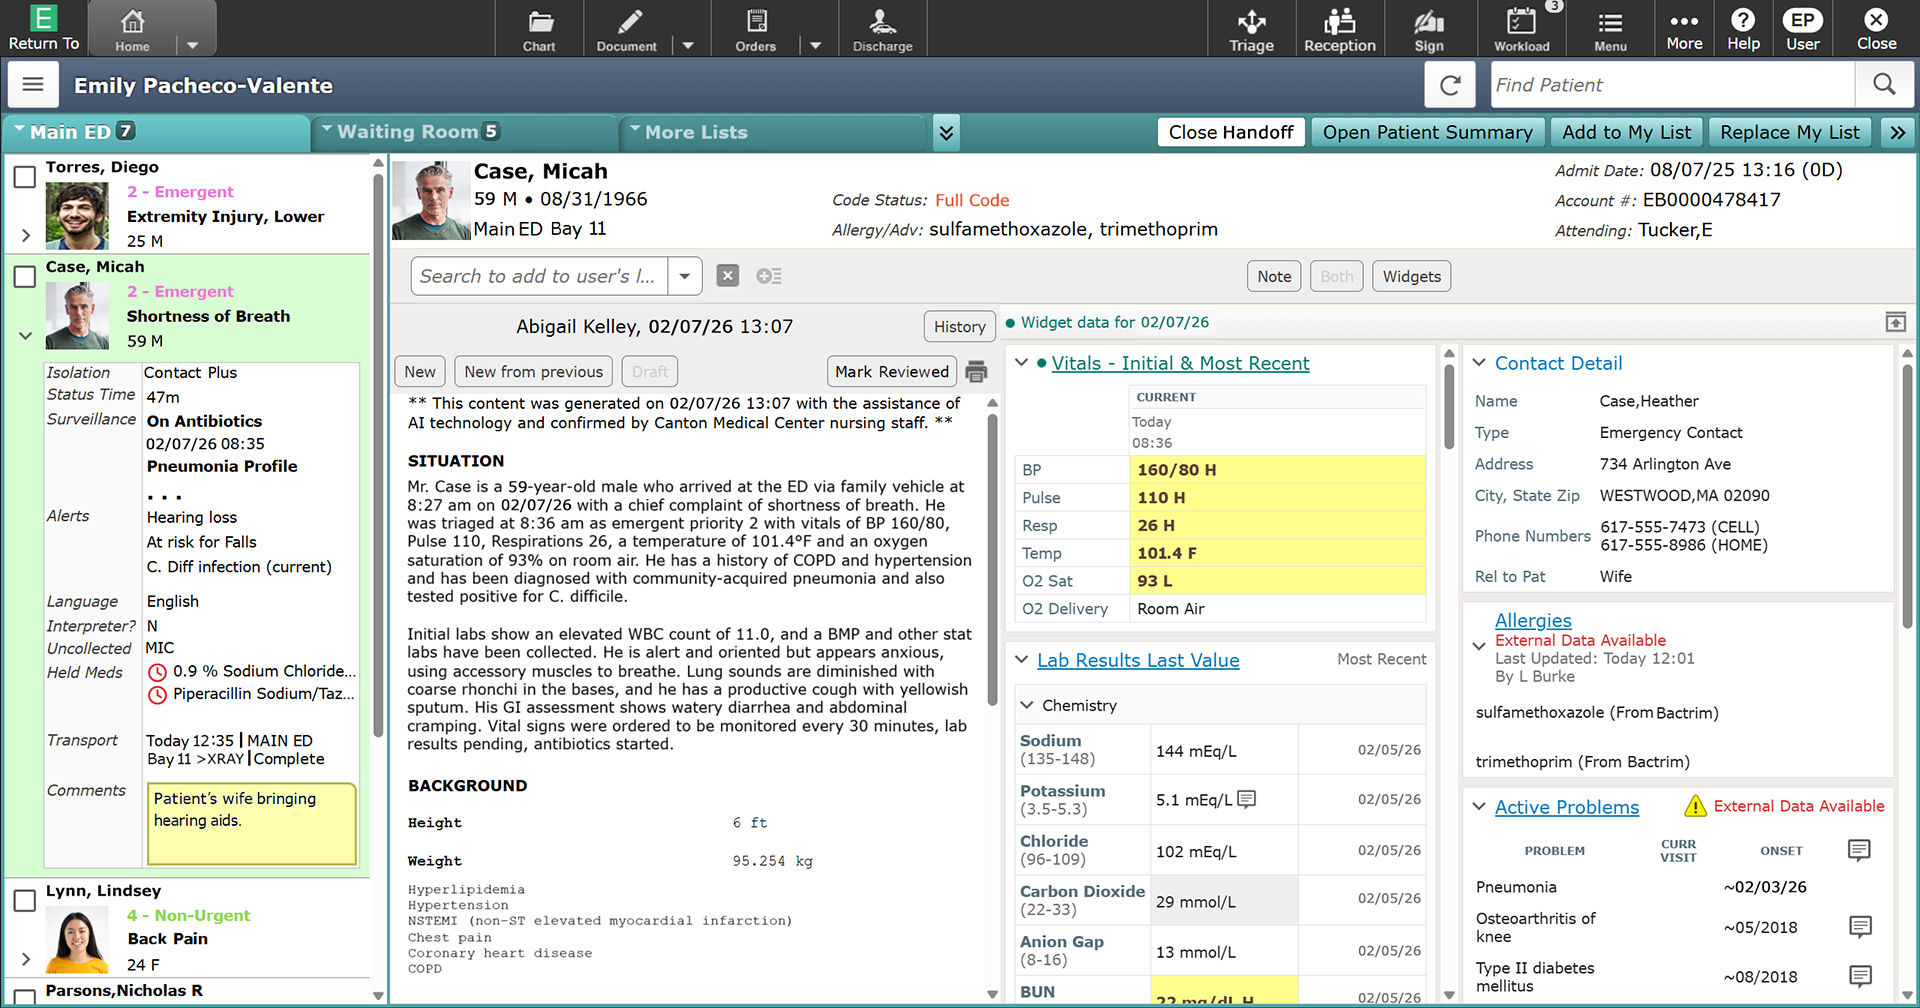Expand the Torres, Diego row
Image resolution: width=1920 pixels, height=1008 pixels.
pos(26,236)
